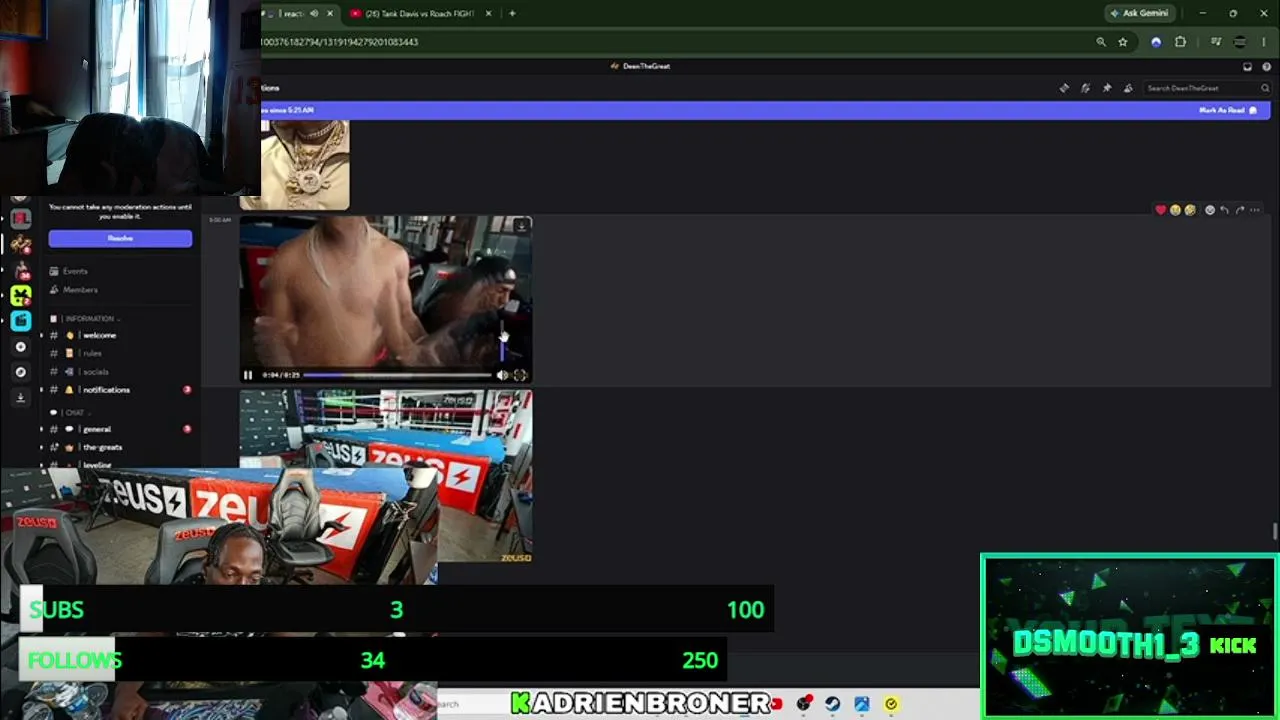Switch to the Tank Davis vs Roach tab
This screenshot has width=1280, height=720.
[x=418, y=13]
